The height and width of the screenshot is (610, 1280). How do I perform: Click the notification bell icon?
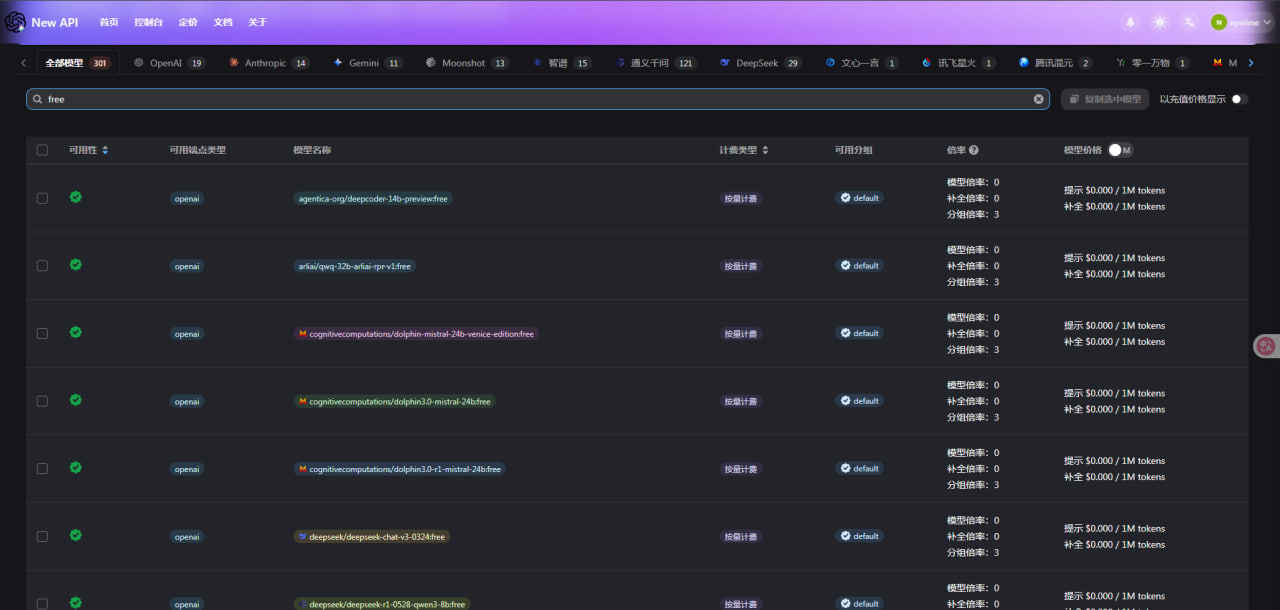coord(1131,22)
